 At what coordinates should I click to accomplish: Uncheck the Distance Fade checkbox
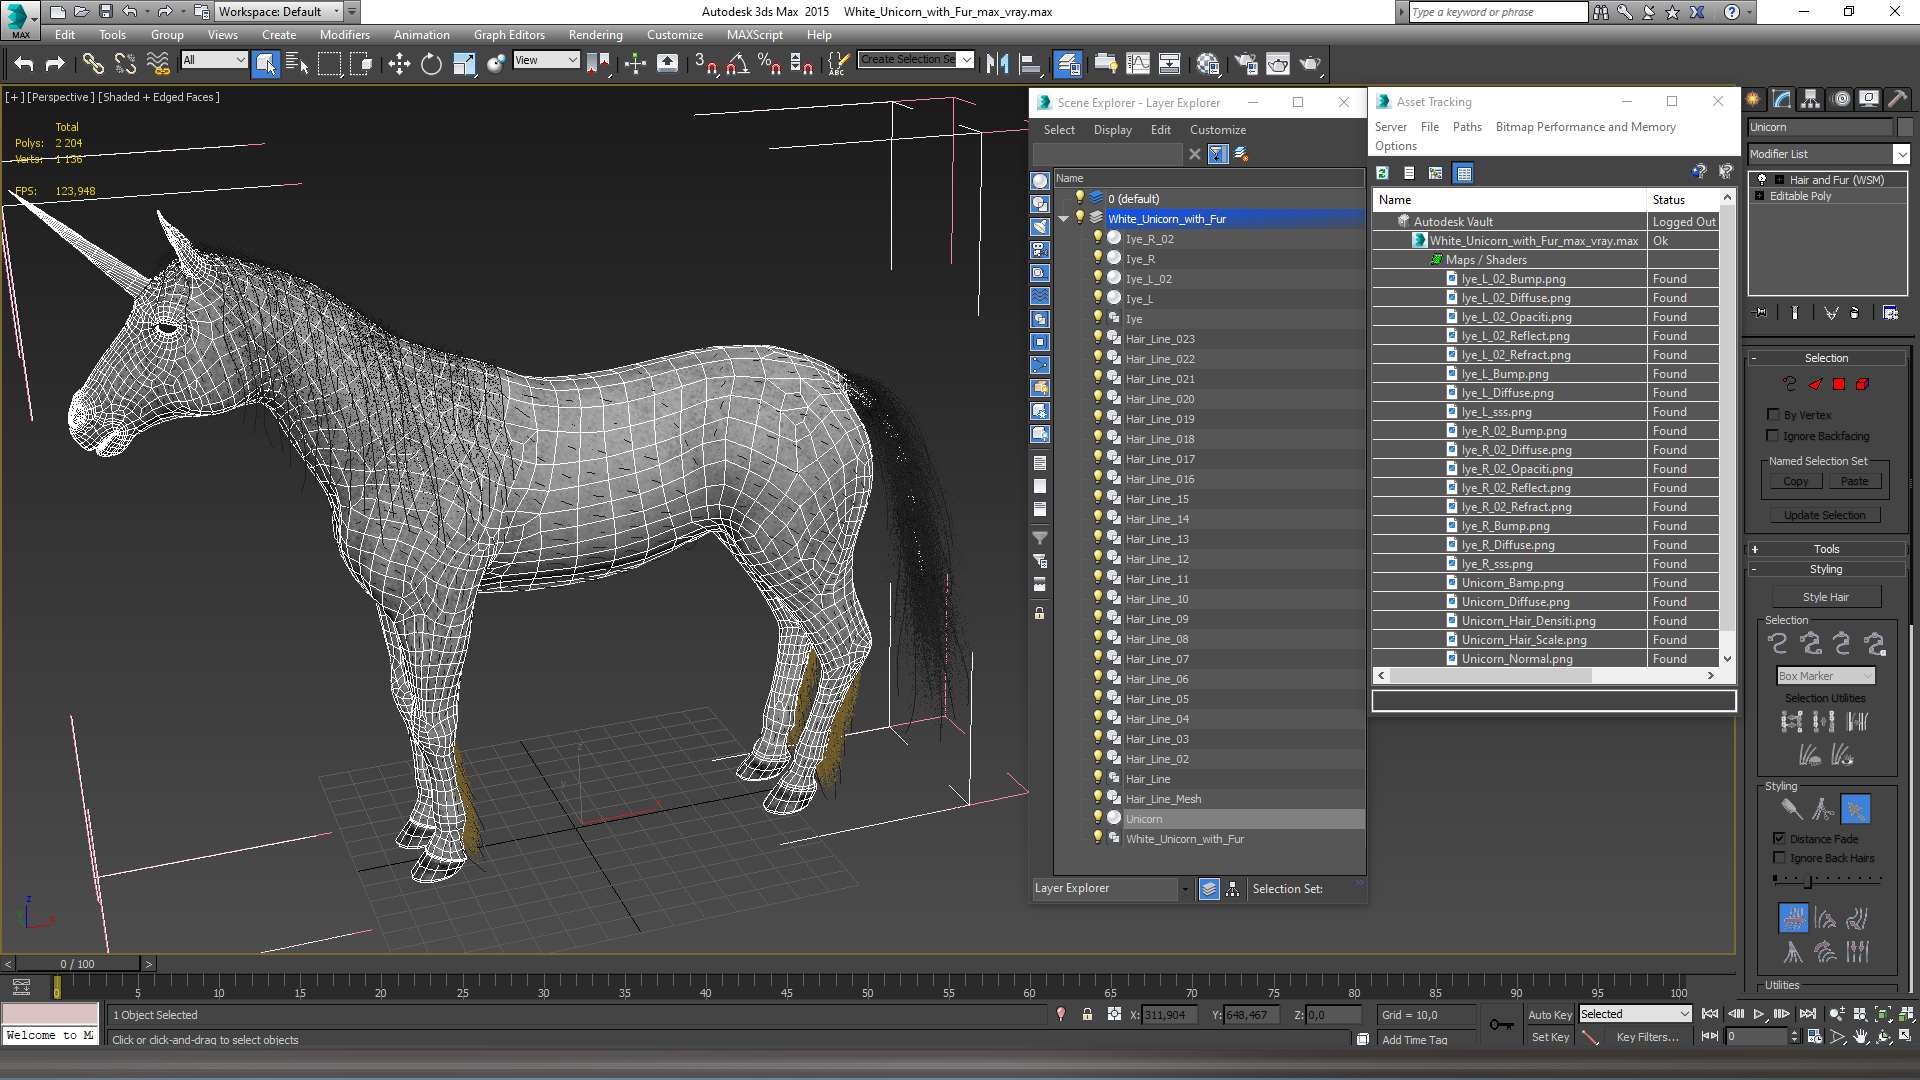coord(1779,839)
